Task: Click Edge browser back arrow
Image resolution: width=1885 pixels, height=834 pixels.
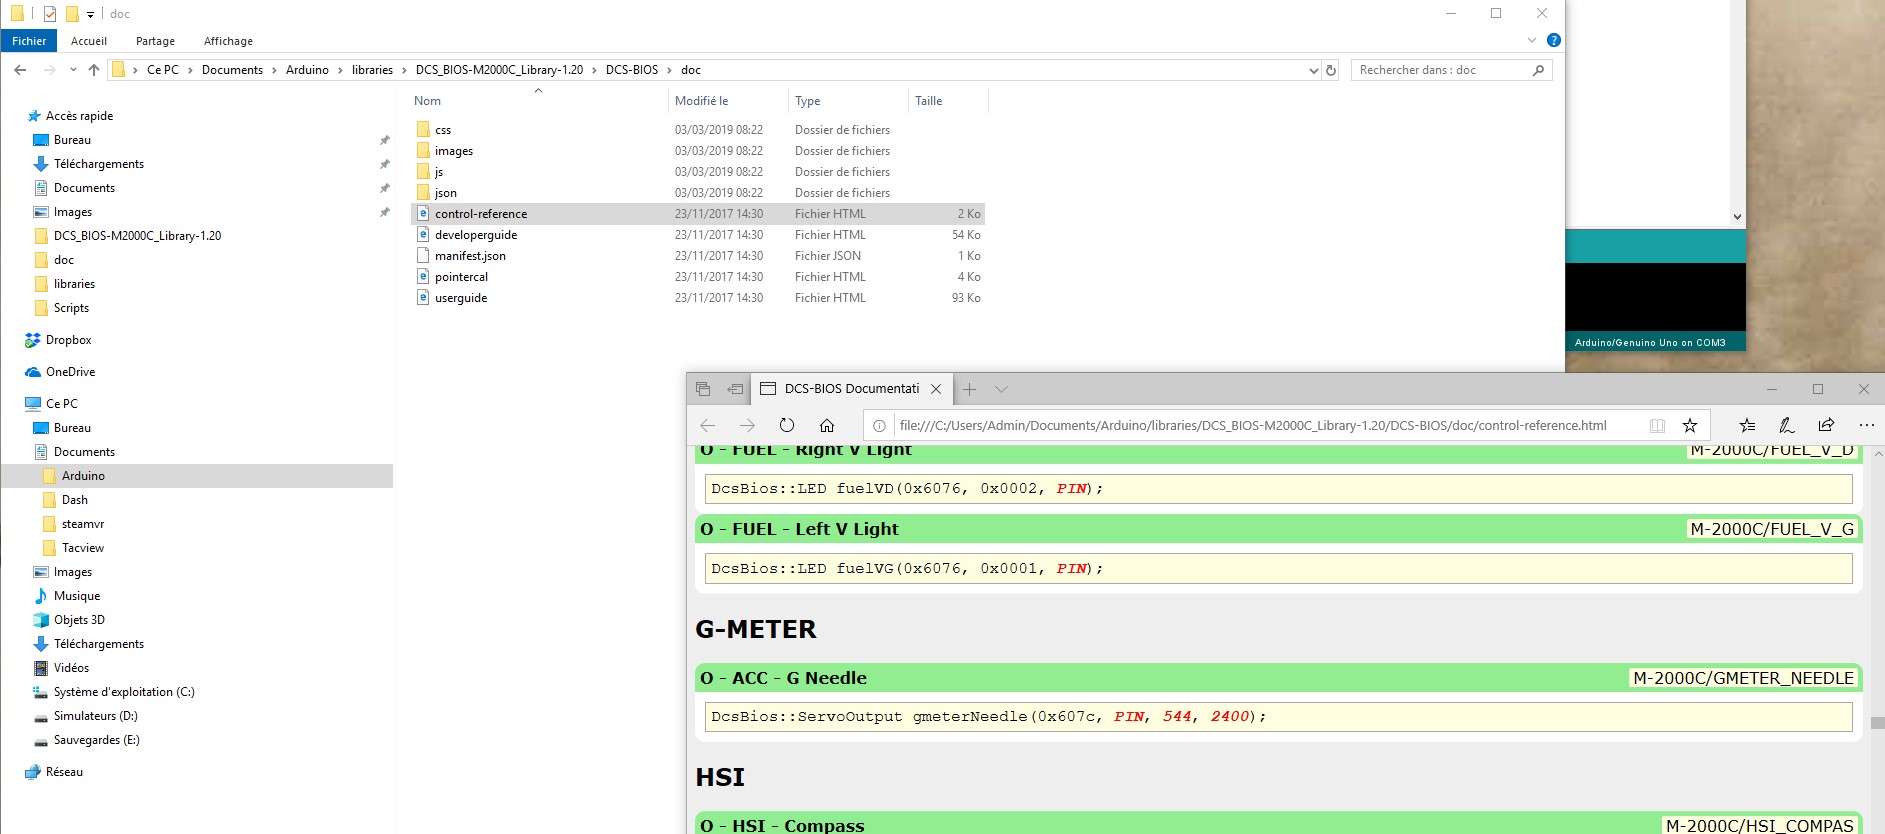Action: click(x=708, y=425)
